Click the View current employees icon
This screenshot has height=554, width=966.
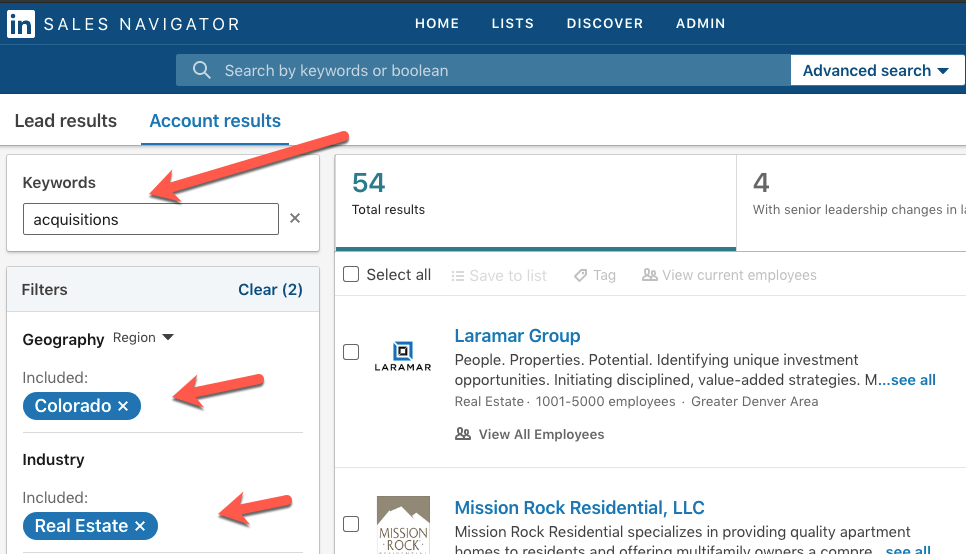(649, 275)
